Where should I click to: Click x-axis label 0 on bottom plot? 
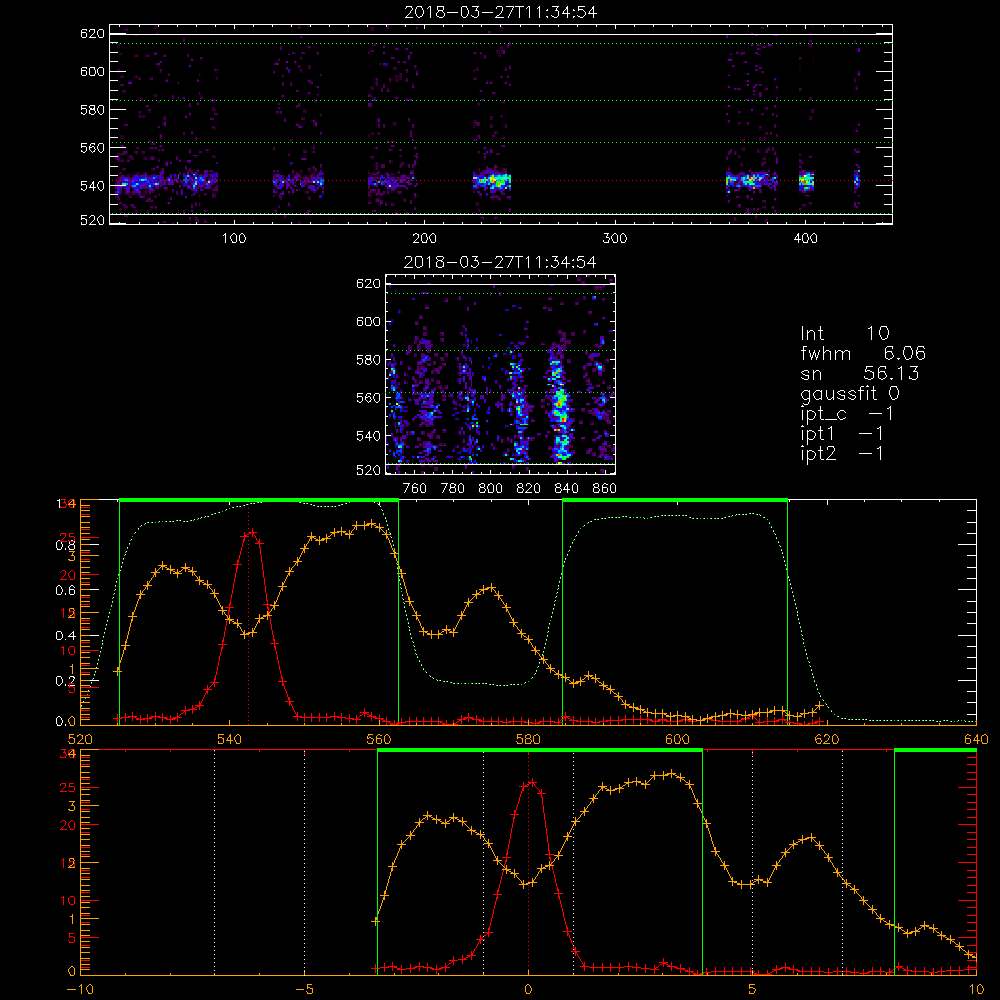coord(528,990)
